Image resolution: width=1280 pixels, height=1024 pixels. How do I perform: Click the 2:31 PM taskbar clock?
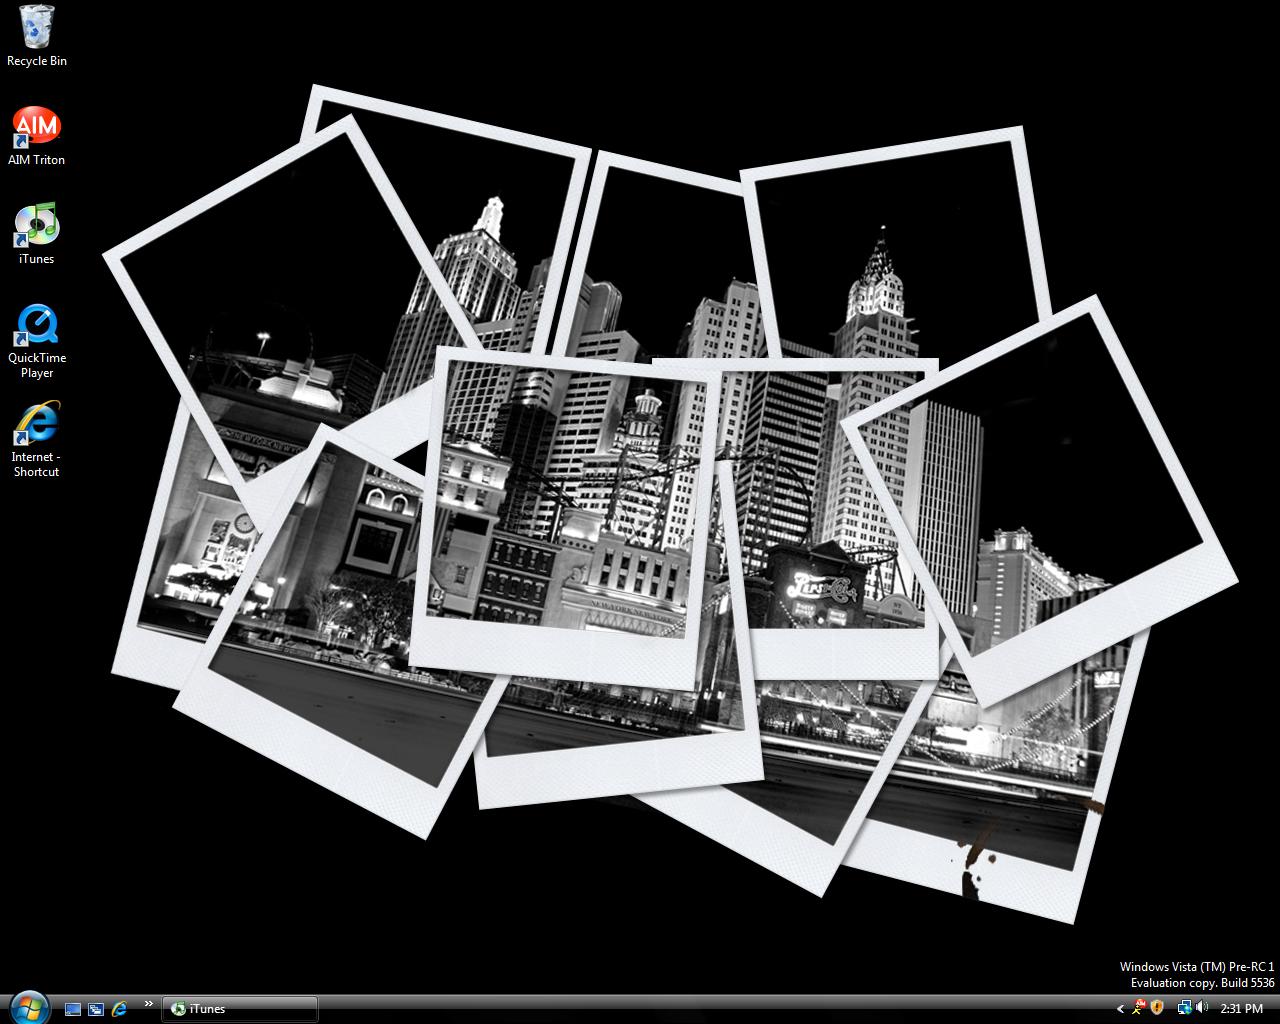click(1241, 1009)
